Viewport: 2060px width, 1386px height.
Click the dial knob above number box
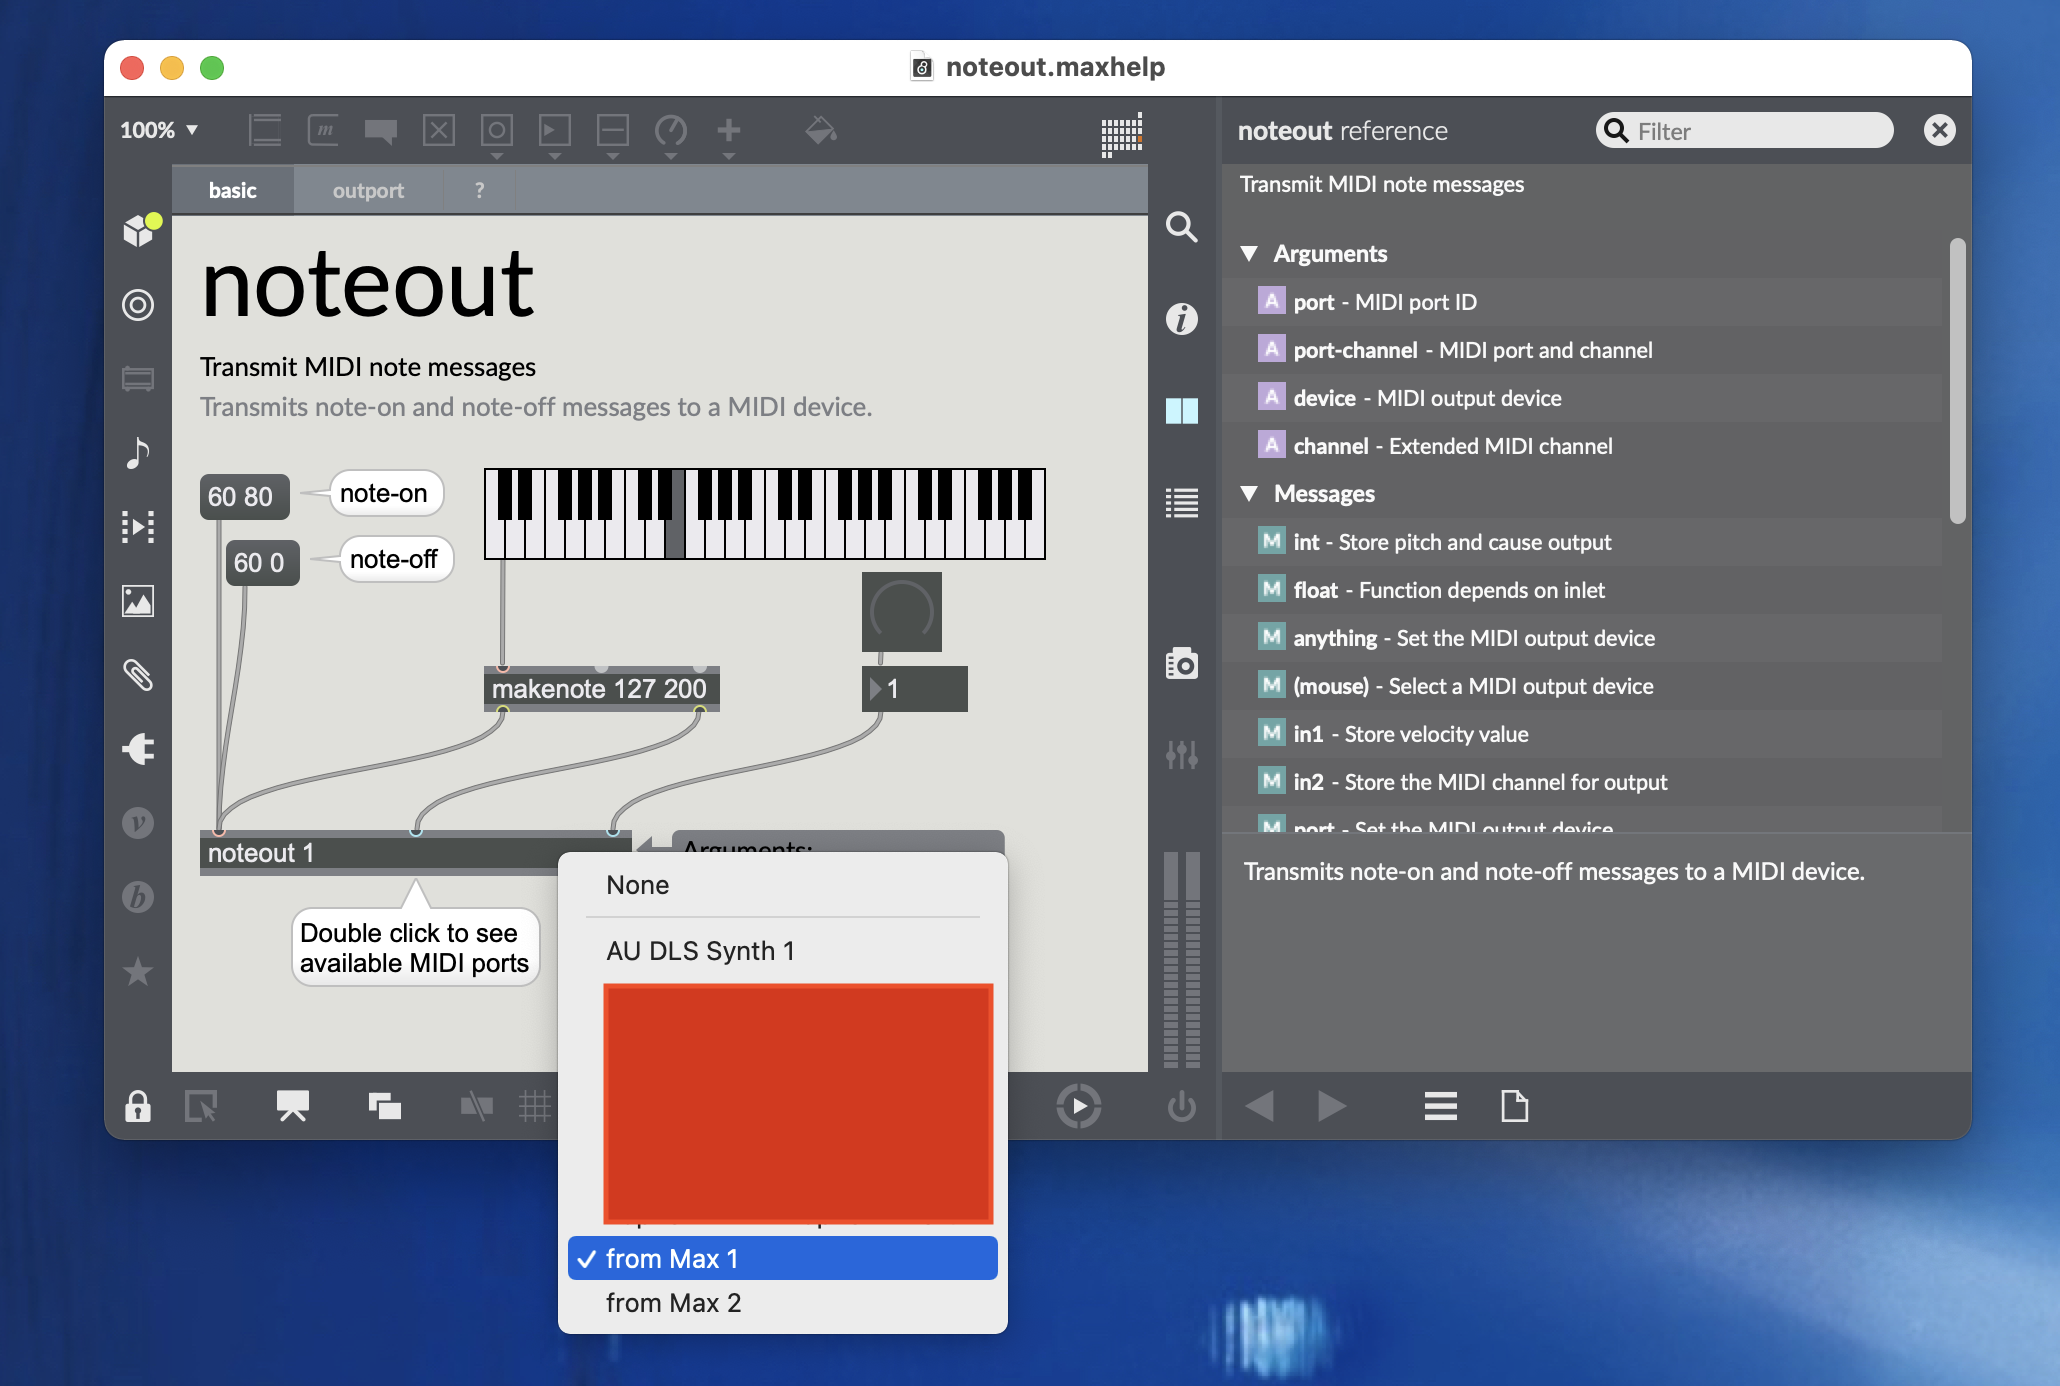pos(901,611)
